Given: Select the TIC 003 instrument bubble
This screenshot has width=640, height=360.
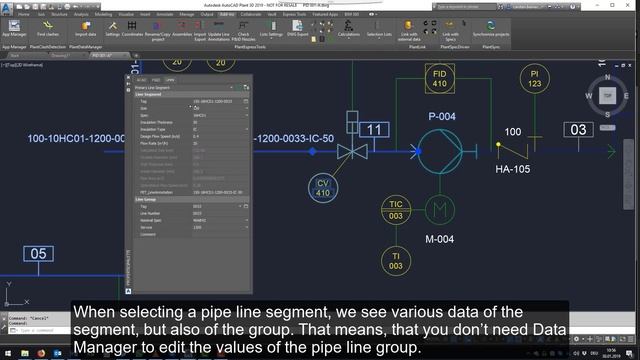Looking at the screenshot, I should tap(396, 210).
